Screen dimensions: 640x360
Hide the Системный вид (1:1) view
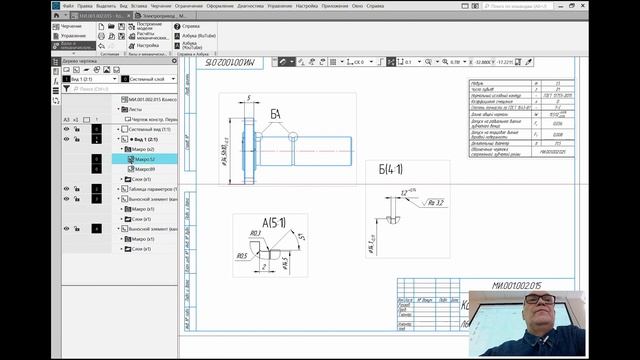pyautogui.click(x=67, y=129)
